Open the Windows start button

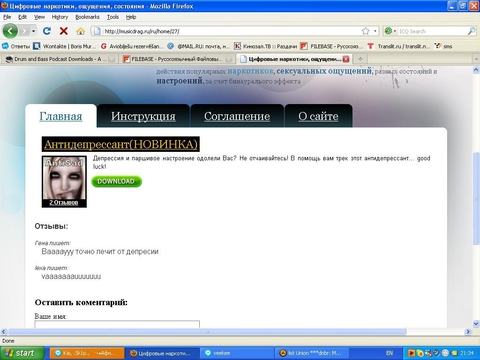click(22, 353)
